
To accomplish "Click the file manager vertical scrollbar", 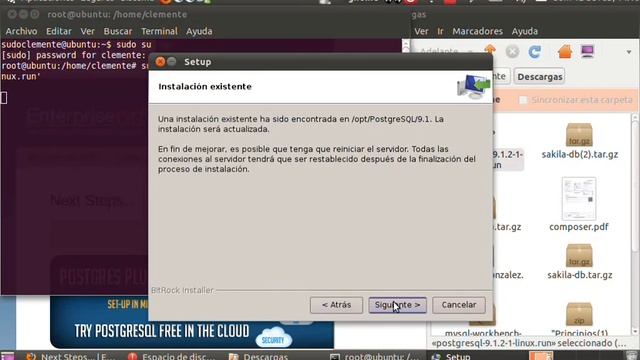I will click(635, 224).
